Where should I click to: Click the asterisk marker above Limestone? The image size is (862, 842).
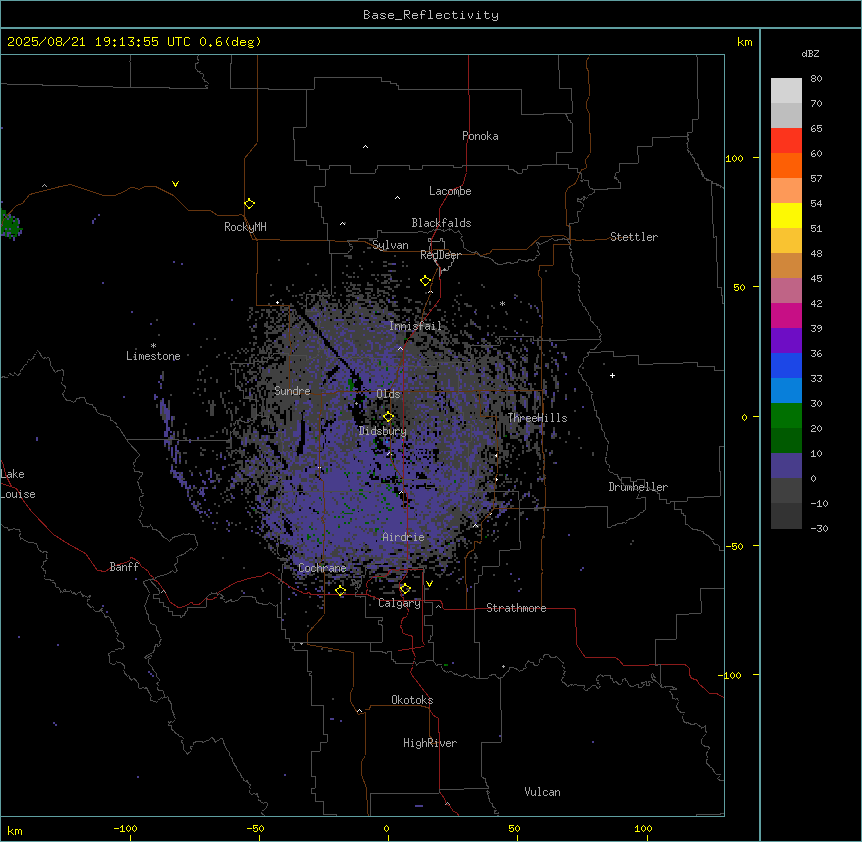point(153,346)
